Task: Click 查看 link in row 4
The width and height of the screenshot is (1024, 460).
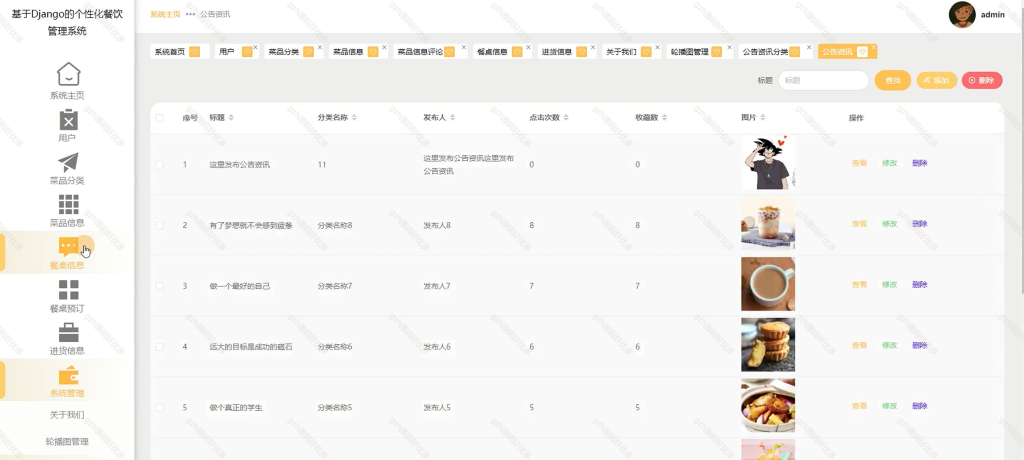Action: click(859, 346)
